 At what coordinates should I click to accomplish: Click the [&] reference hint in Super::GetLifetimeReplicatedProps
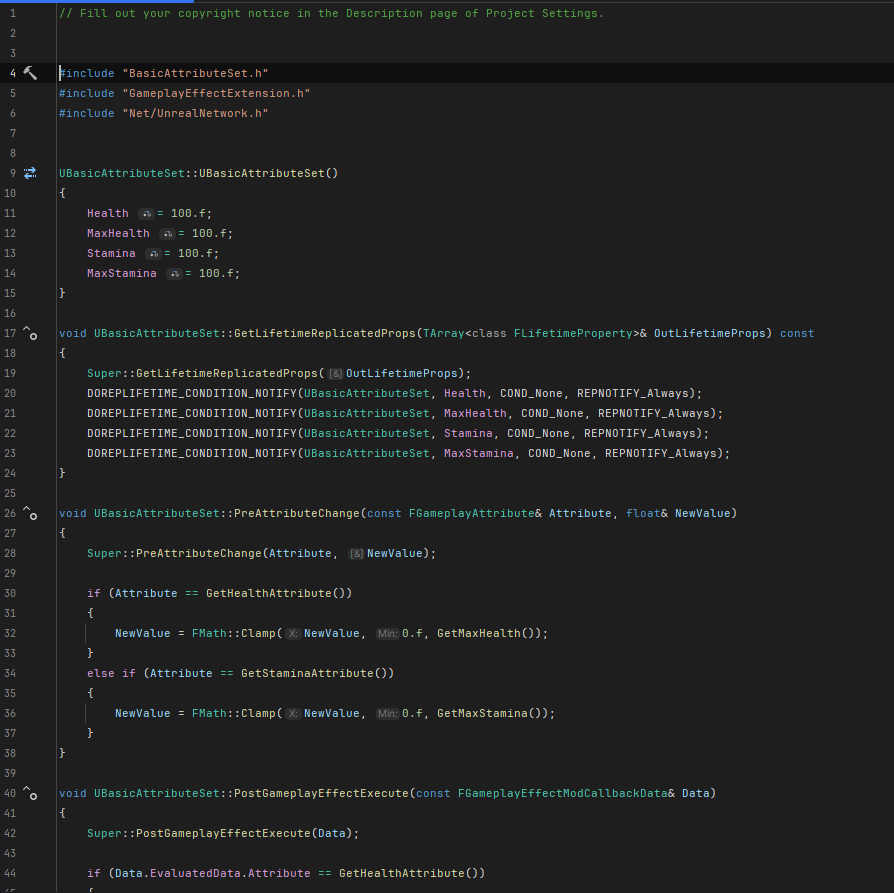(x=336, y=373)
